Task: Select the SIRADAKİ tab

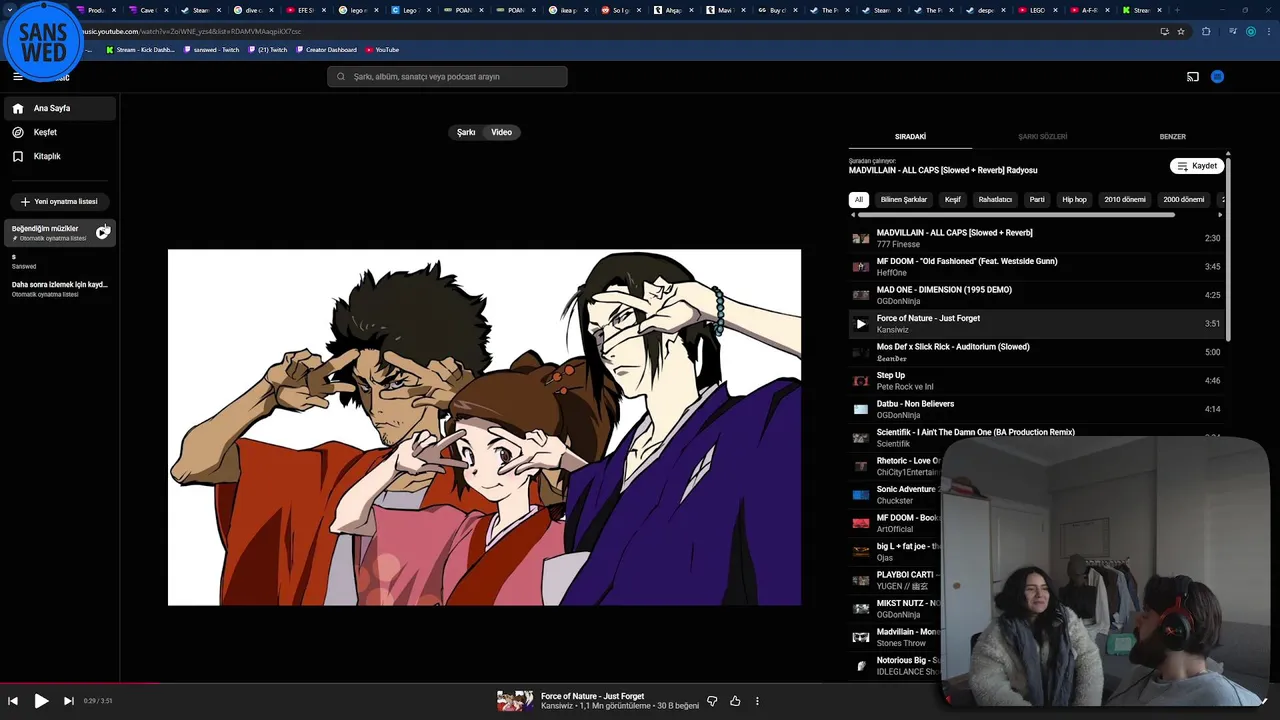Action: click(910, 137)
